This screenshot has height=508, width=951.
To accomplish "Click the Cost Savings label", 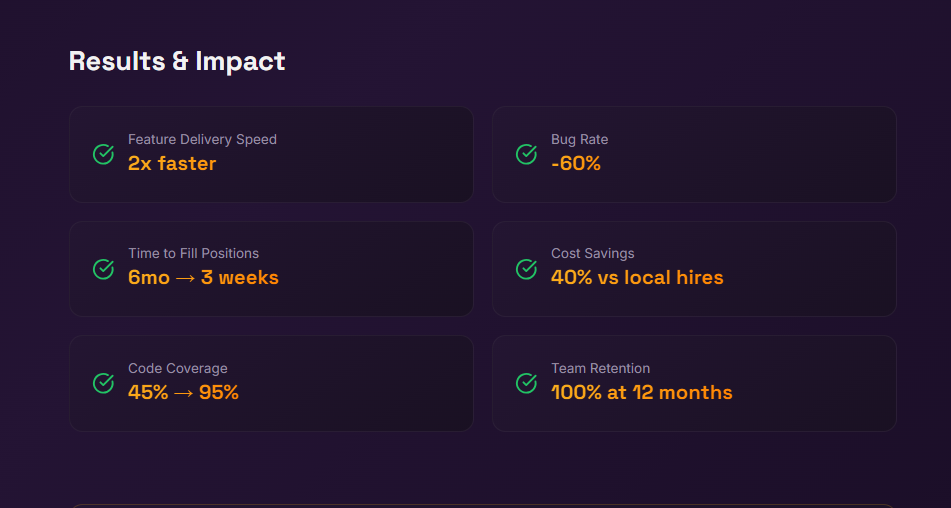I will [x=592, y=253].
